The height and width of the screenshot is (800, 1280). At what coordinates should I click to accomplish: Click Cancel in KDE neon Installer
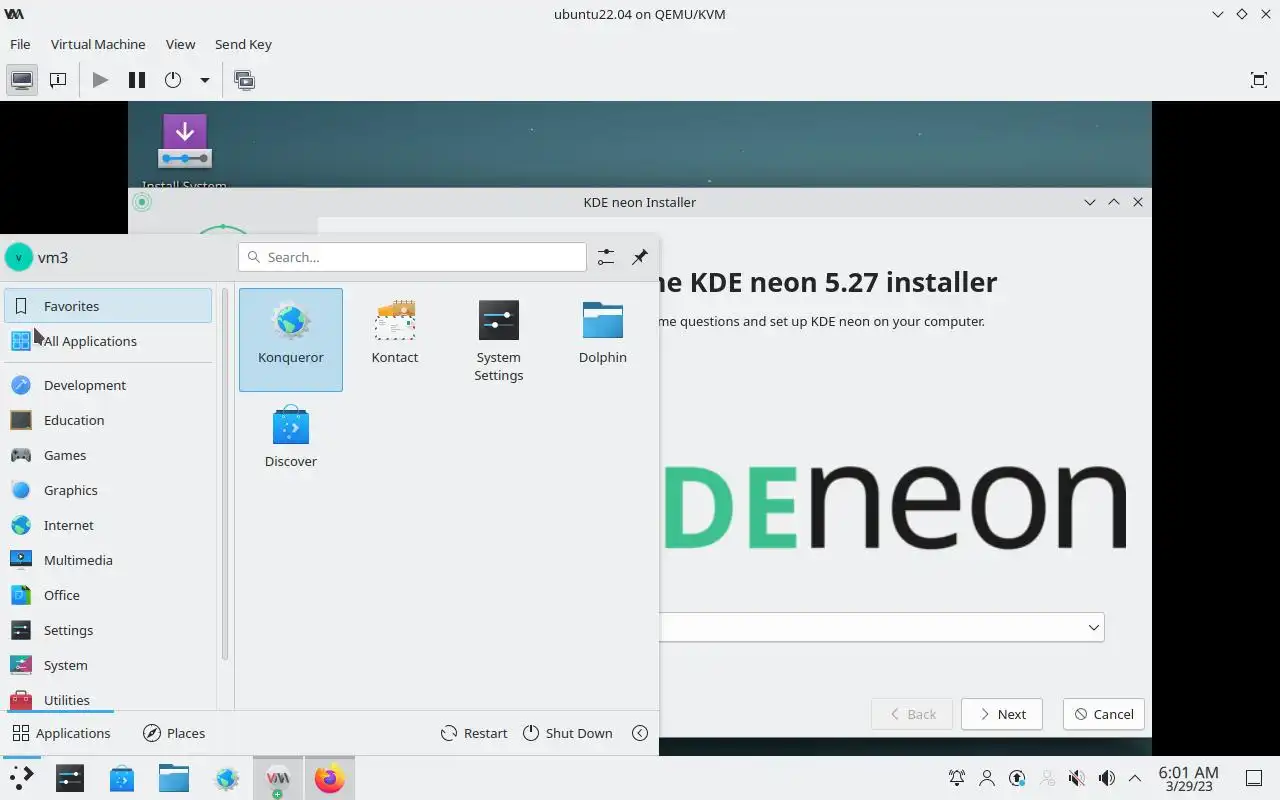(x=1104, y=714)
